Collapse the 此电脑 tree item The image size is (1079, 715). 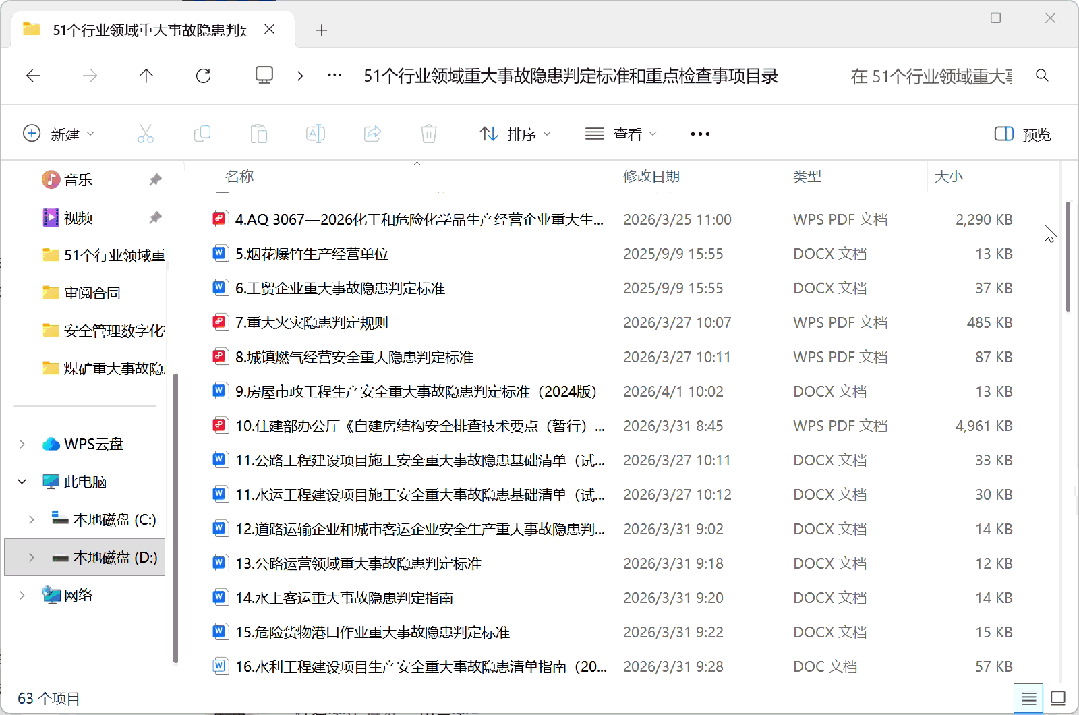click(22, 479)
